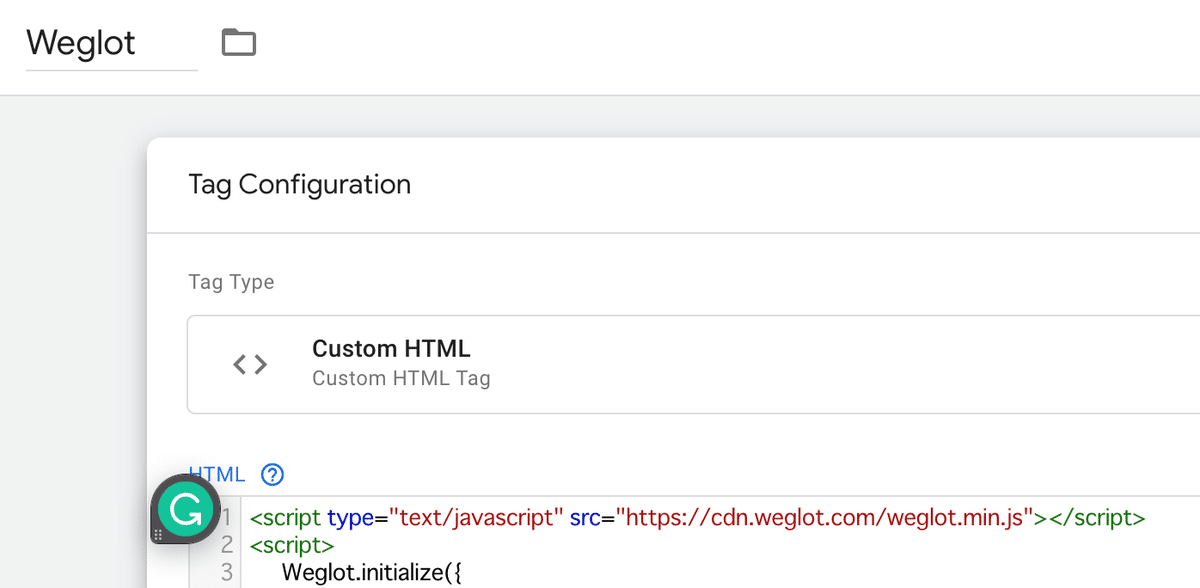Click the Custom HTML Tag subtitle
Screen dimensions: 1200x588
pos(401,379)
